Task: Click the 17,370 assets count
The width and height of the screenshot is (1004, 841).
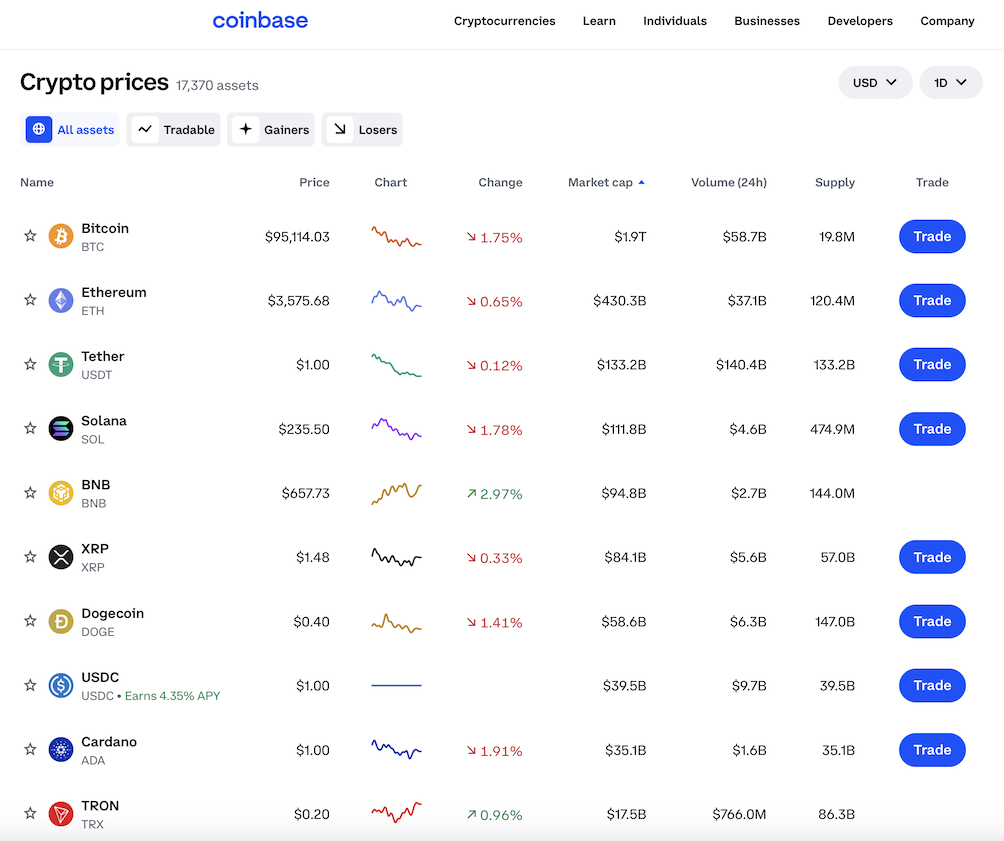Action: point(217,86)
